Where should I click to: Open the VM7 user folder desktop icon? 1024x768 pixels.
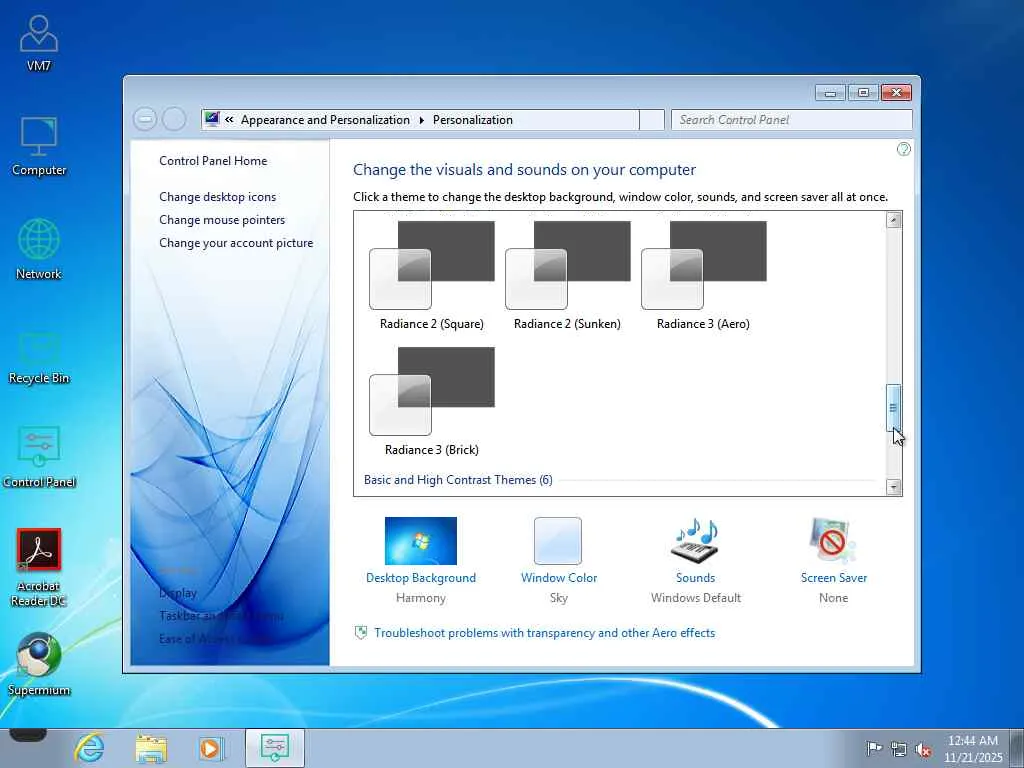(39, 42)
